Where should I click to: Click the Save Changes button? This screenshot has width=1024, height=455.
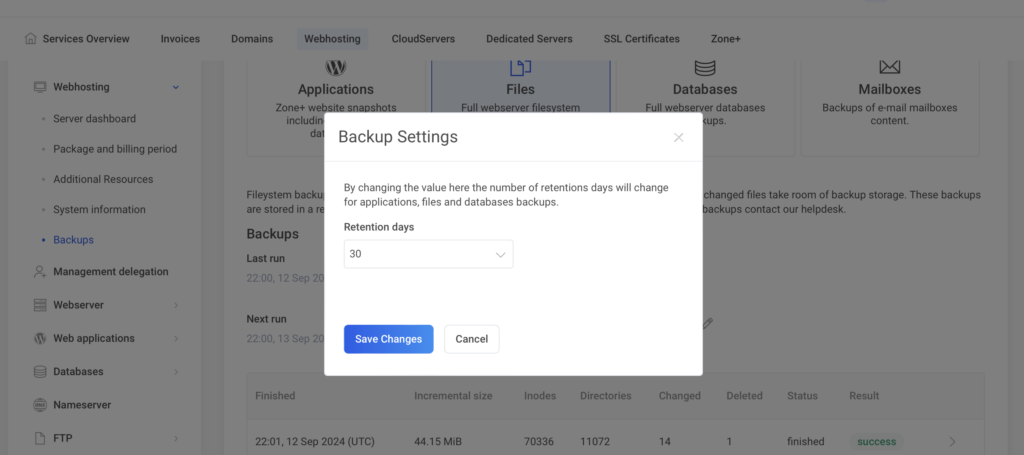(388, 339)
